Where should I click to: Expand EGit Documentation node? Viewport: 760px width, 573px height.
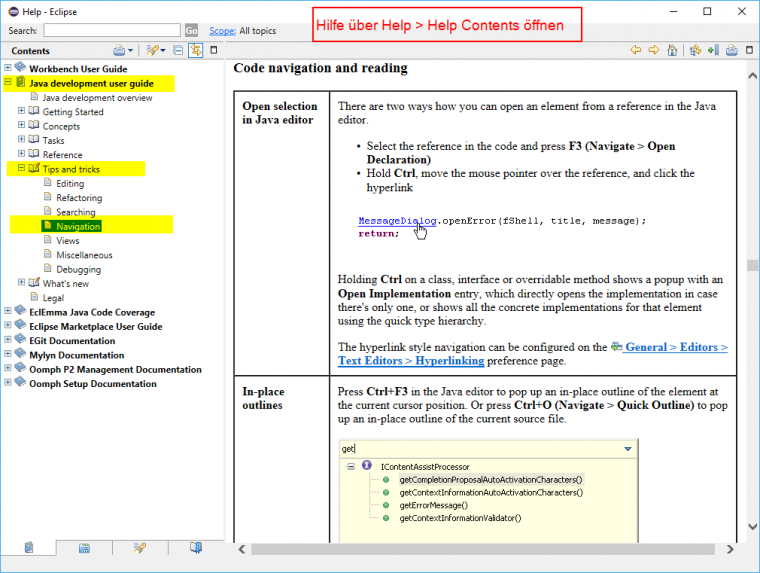[8, 339]
